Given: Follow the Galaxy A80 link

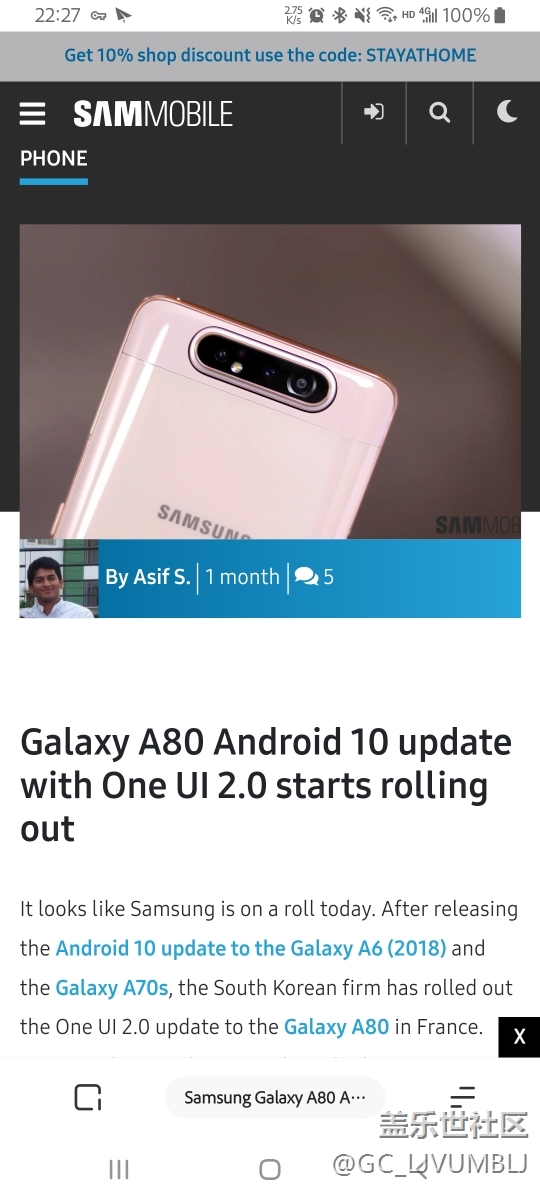Looking at the screenshot, I should 336,1027.
